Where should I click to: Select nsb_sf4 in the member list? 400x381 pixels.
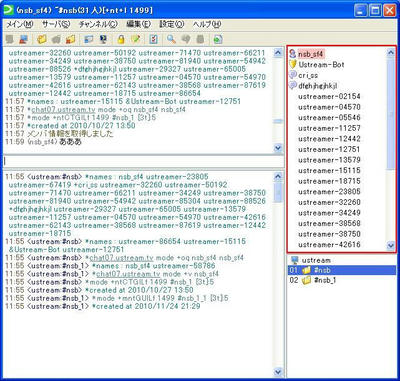[x=310, y=54]
